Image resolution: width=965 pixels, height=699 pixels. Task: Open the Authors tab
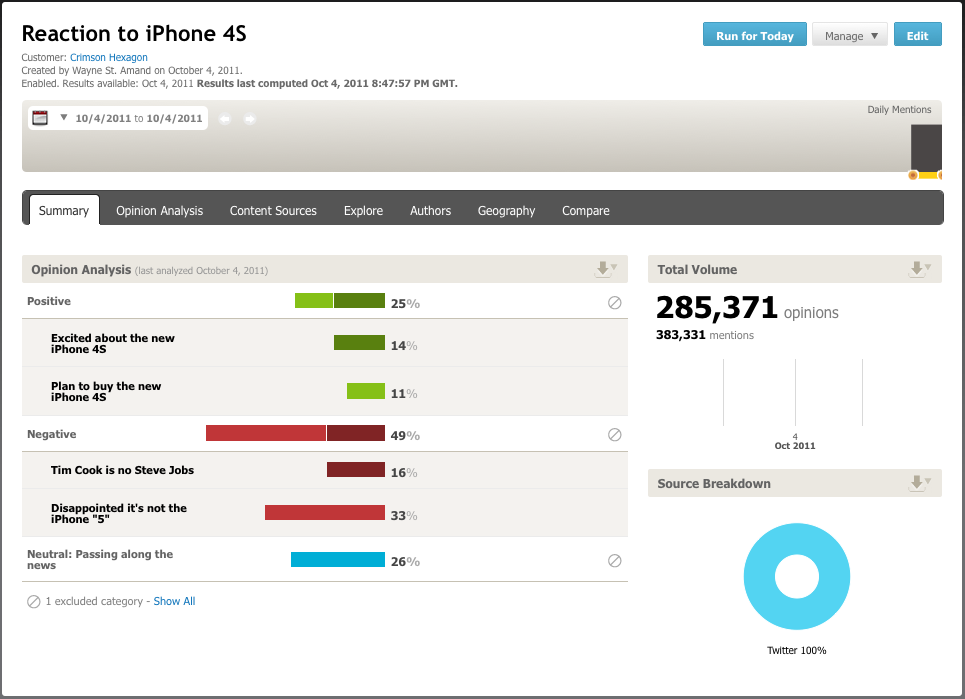click(x=430, y=210)
